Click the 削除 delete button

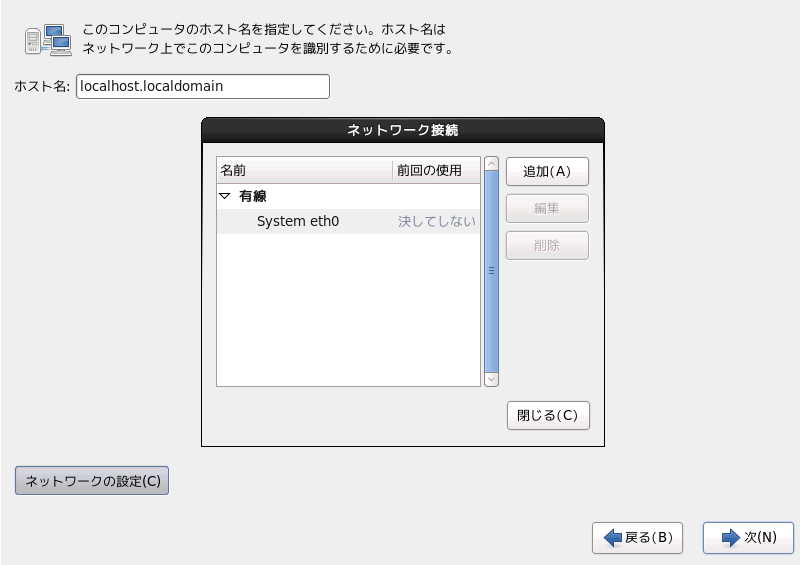click(x=547, y=246)
